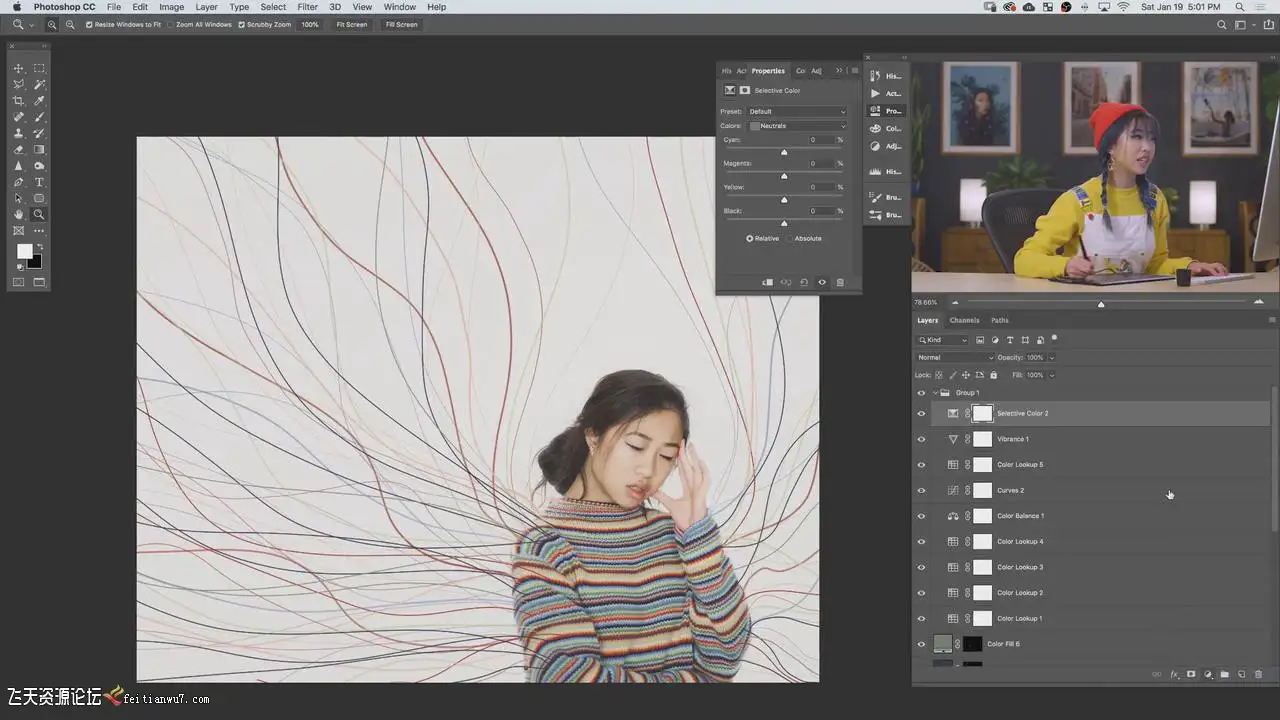The width and height of the screenshot is (1280, 720).
Task: Open the Normal blend mode dropdown
Action: [x=955, y=357]
